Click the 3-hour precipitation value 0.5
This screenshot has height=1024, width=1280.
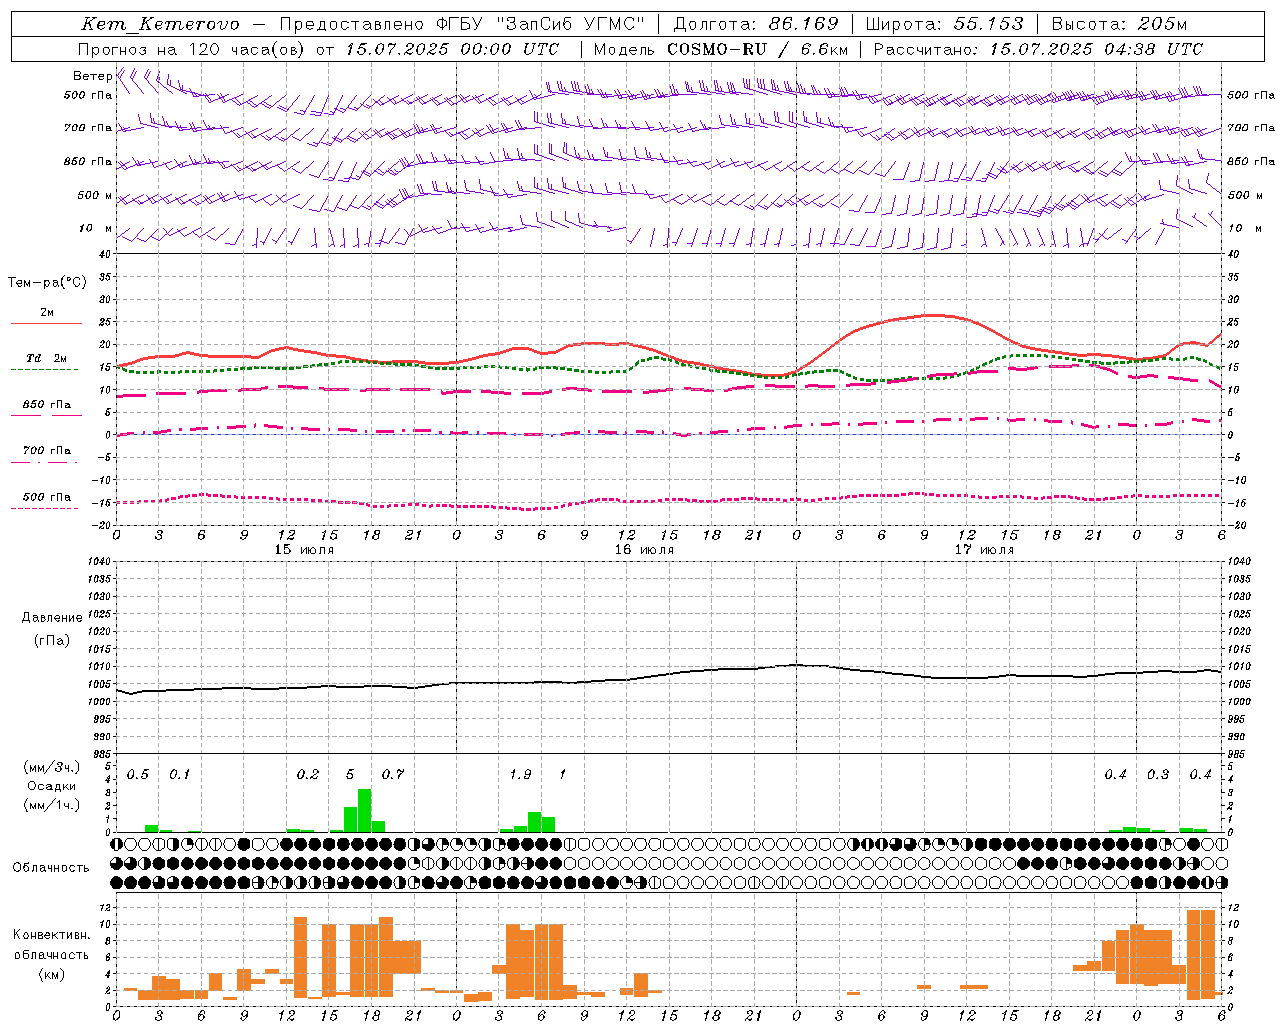138,775
